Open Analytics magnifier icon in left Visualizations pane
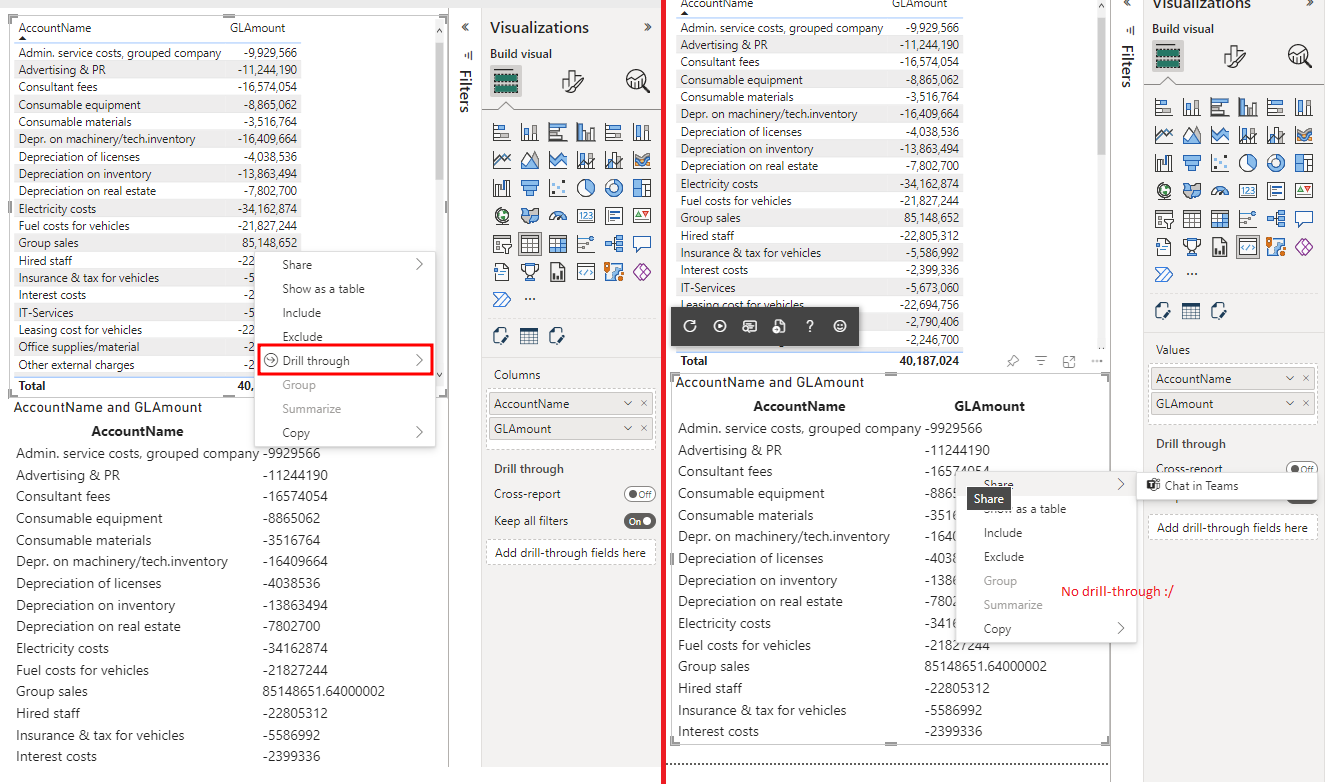 coord(637,82)
